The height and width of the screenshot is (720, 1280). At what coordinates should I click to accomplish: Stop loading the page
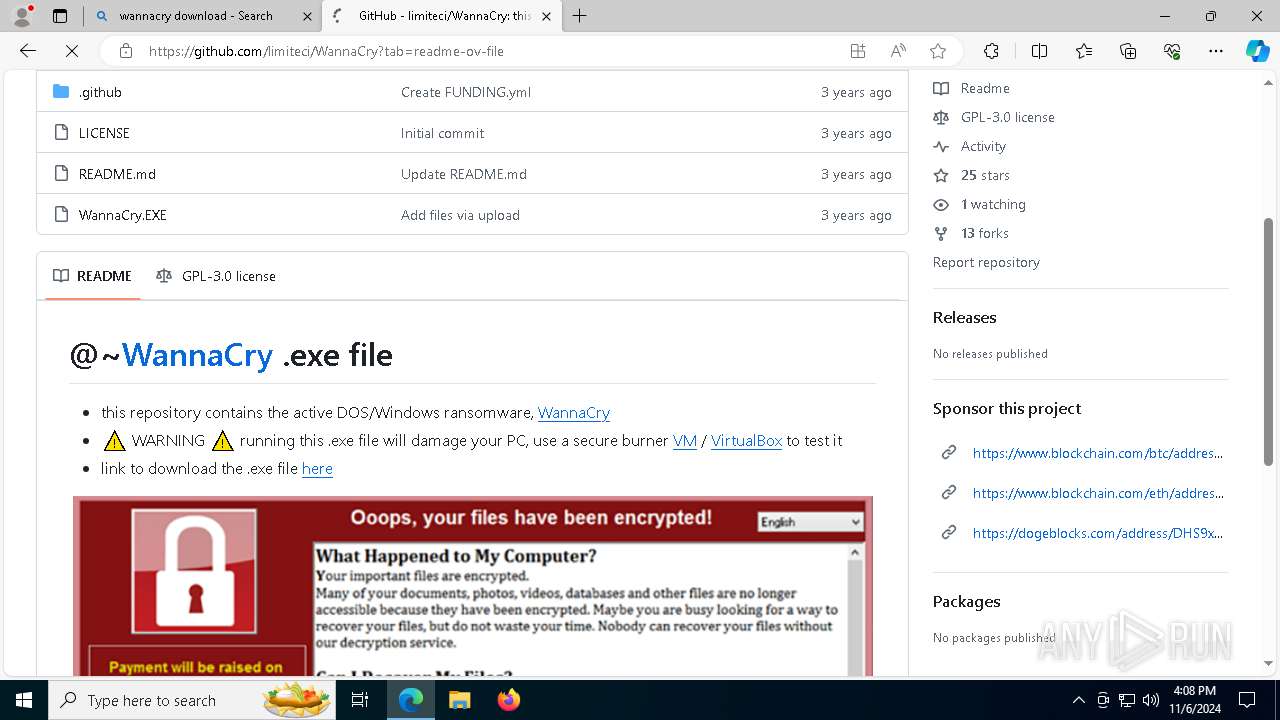[x=72, y=51]
